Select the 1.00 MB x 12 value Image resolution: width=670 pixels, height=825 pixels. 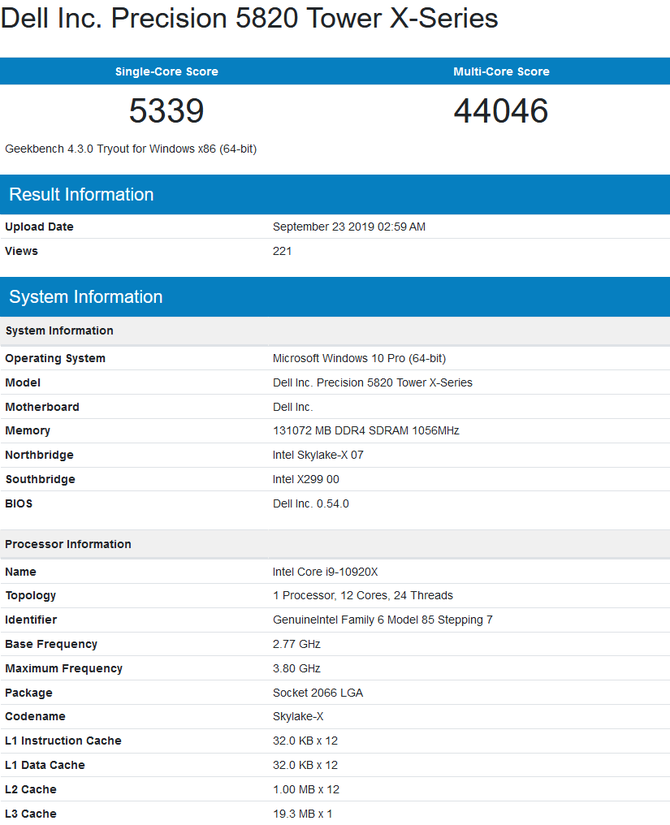point(306,789)
